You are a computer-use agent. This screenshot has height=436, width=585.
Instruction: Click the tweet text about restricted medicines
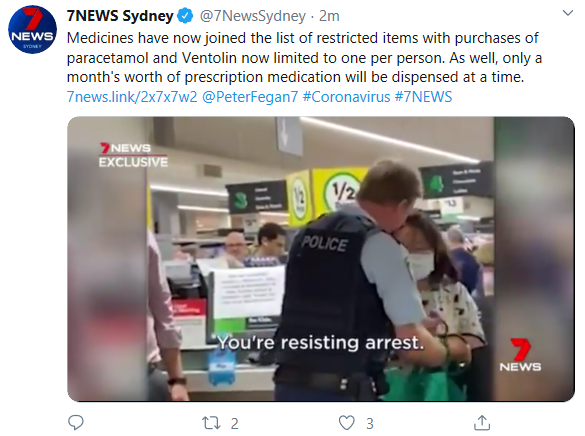click(x=304, y=58)
